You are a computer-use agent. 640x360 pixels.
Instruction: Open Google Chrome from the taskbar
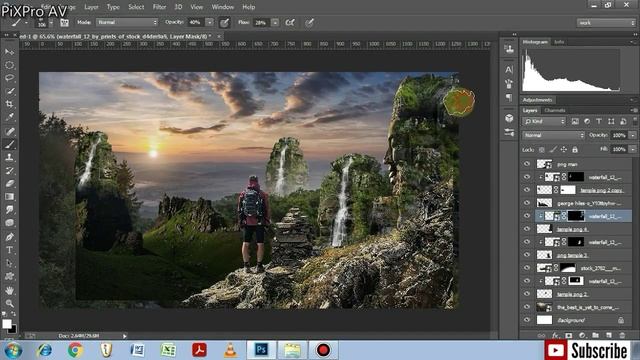(76, 350)
